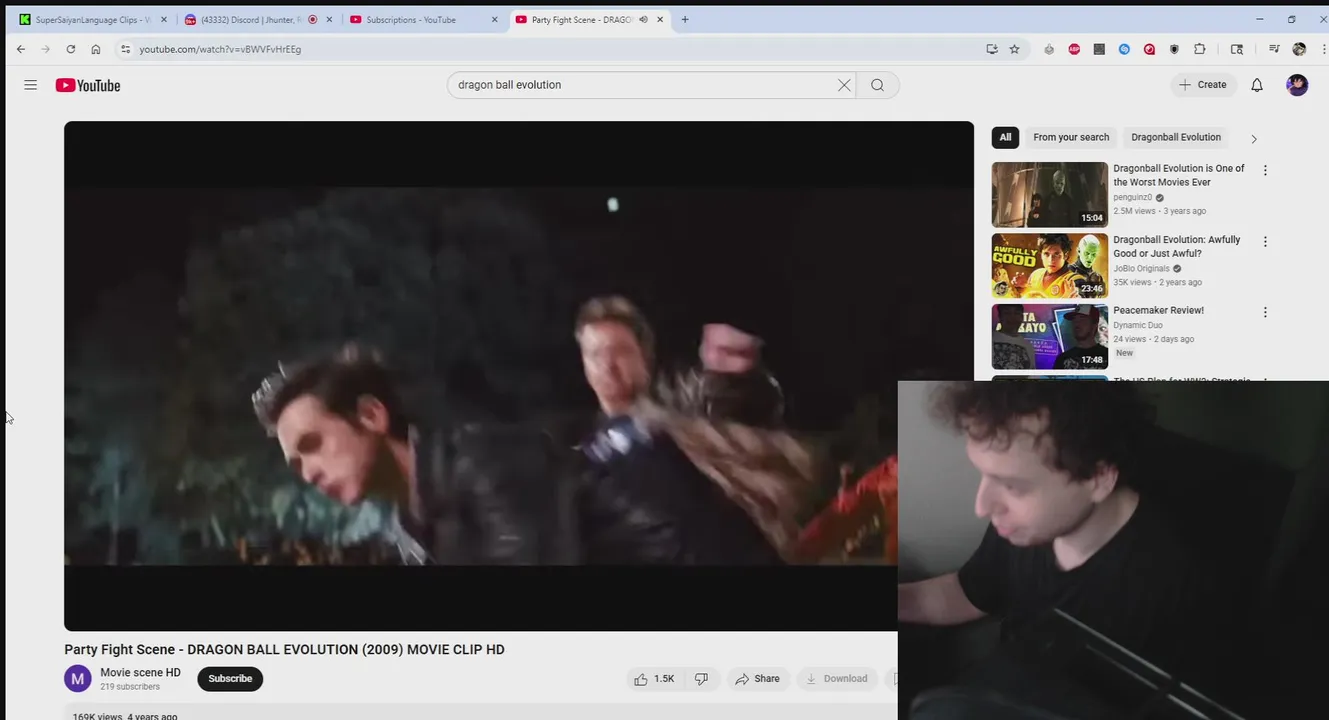Clear the search box with X
This screenshot has height=720, width=1329.
tap(844, 85)
